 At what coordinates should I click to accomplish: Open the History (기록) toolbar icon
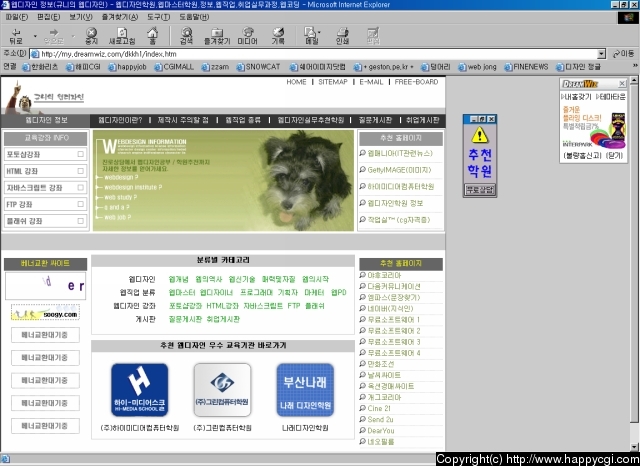click(278, 36)
